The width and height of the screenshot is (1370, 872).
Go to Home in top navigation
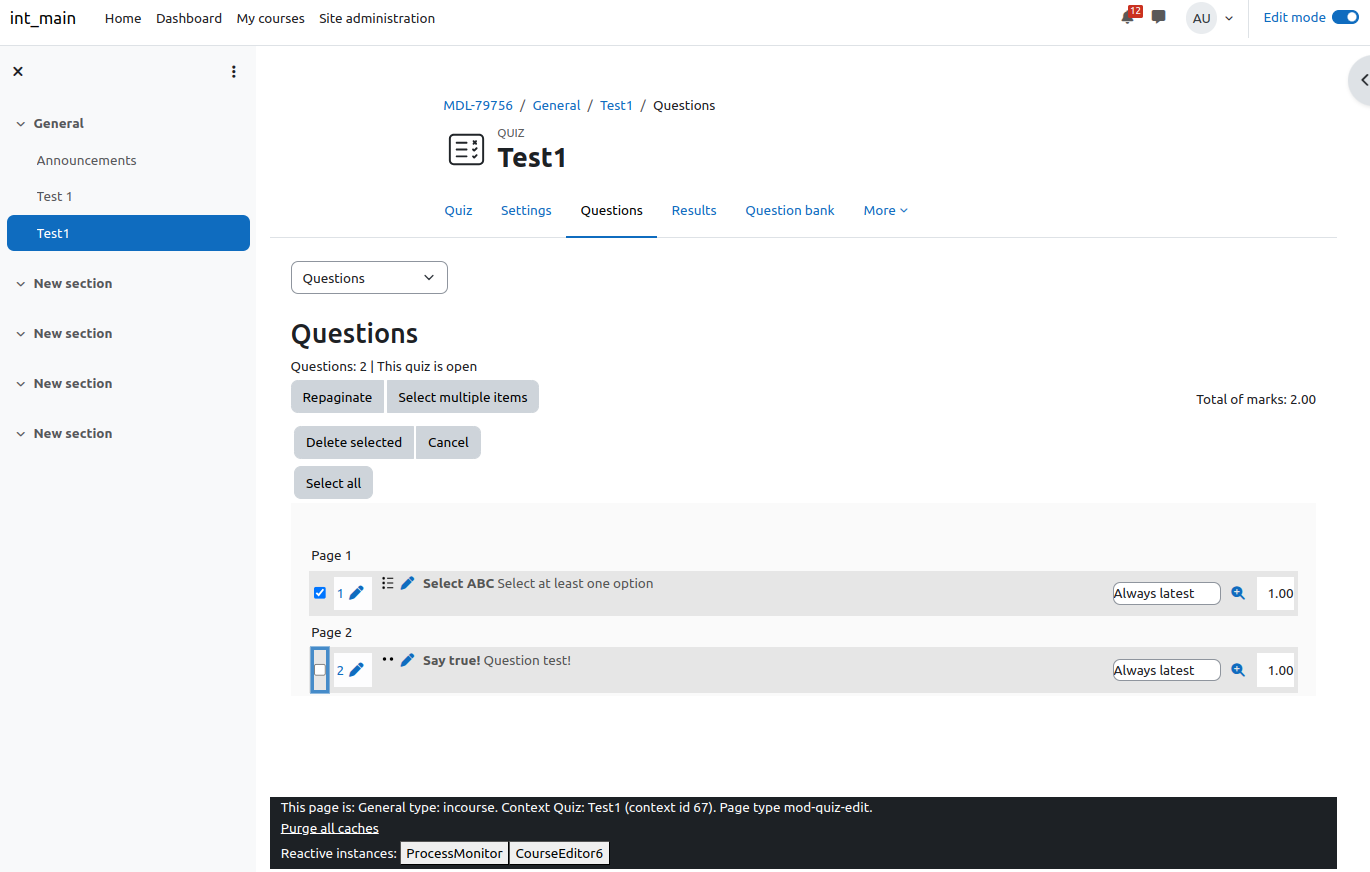[123, 18]
